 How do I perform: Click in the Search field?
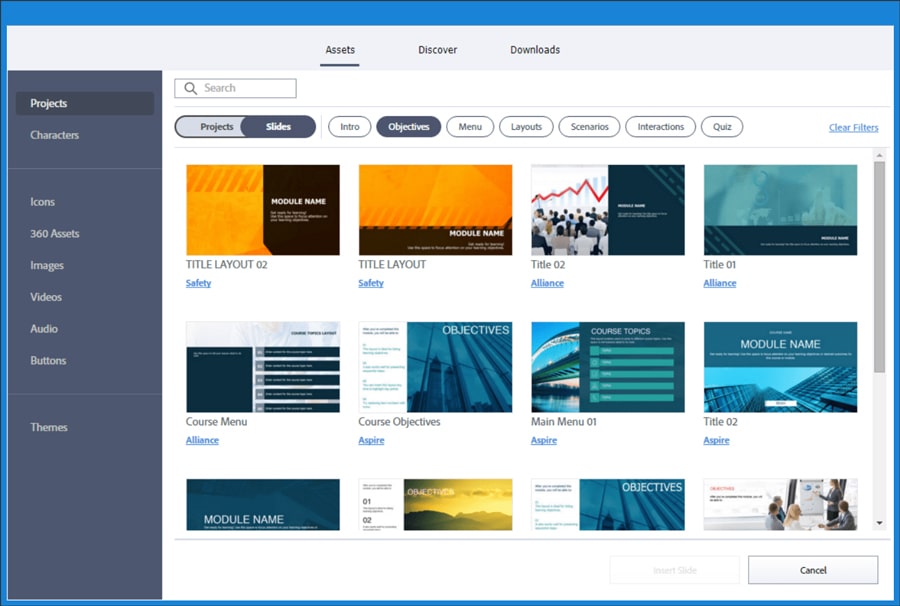pos(235,88)
